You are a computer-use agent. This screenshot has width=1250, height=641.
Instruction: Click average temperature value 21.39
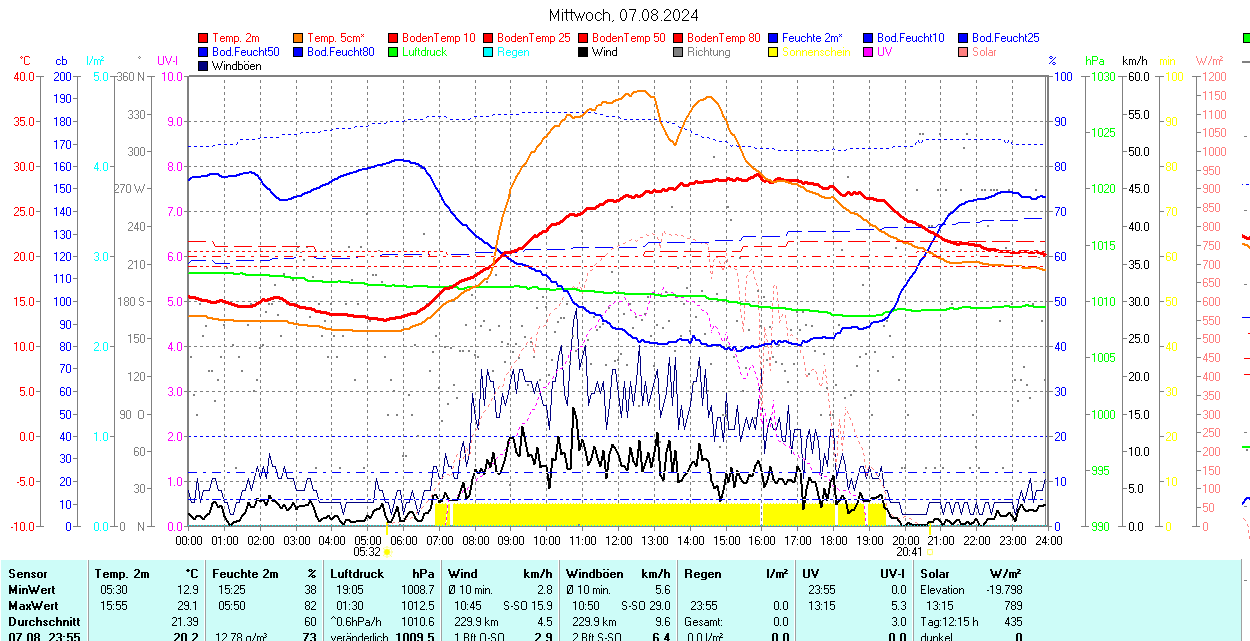[187, 622]
